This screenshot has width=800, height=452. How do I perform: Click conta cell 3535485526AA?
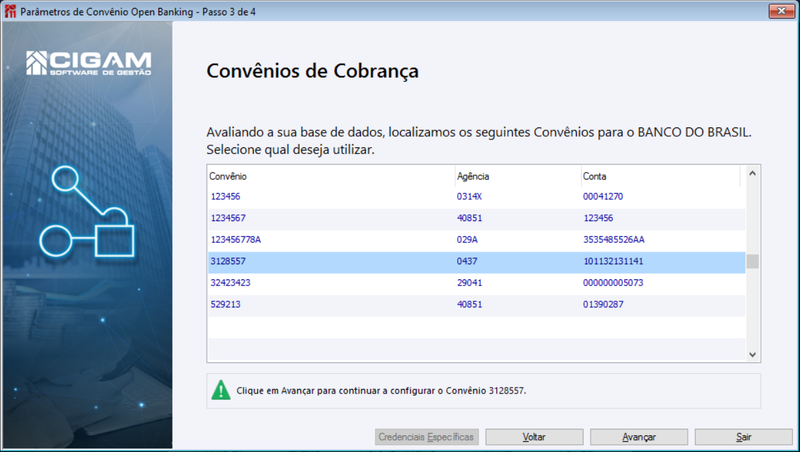(x=614, y=240)
